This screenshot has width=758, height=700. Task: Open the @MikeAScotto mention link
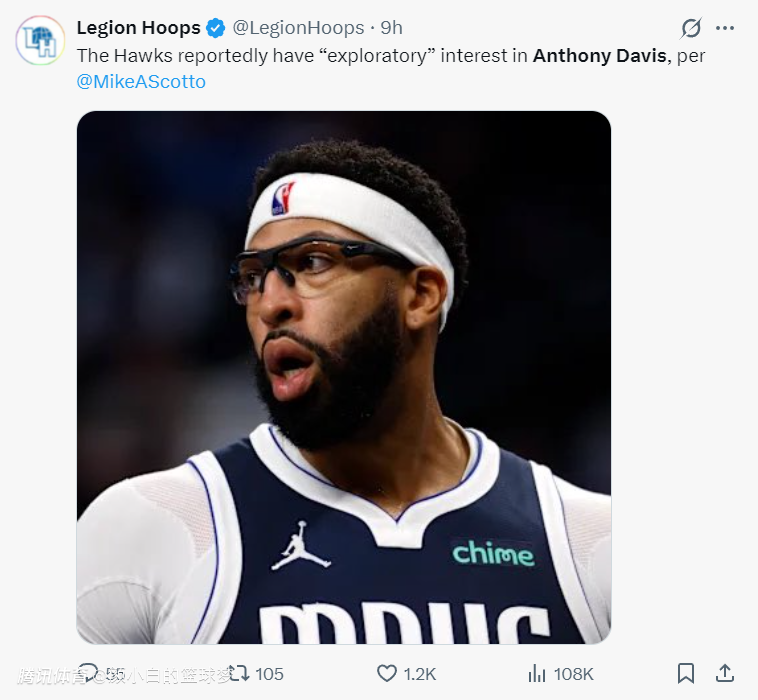point(141,82)
